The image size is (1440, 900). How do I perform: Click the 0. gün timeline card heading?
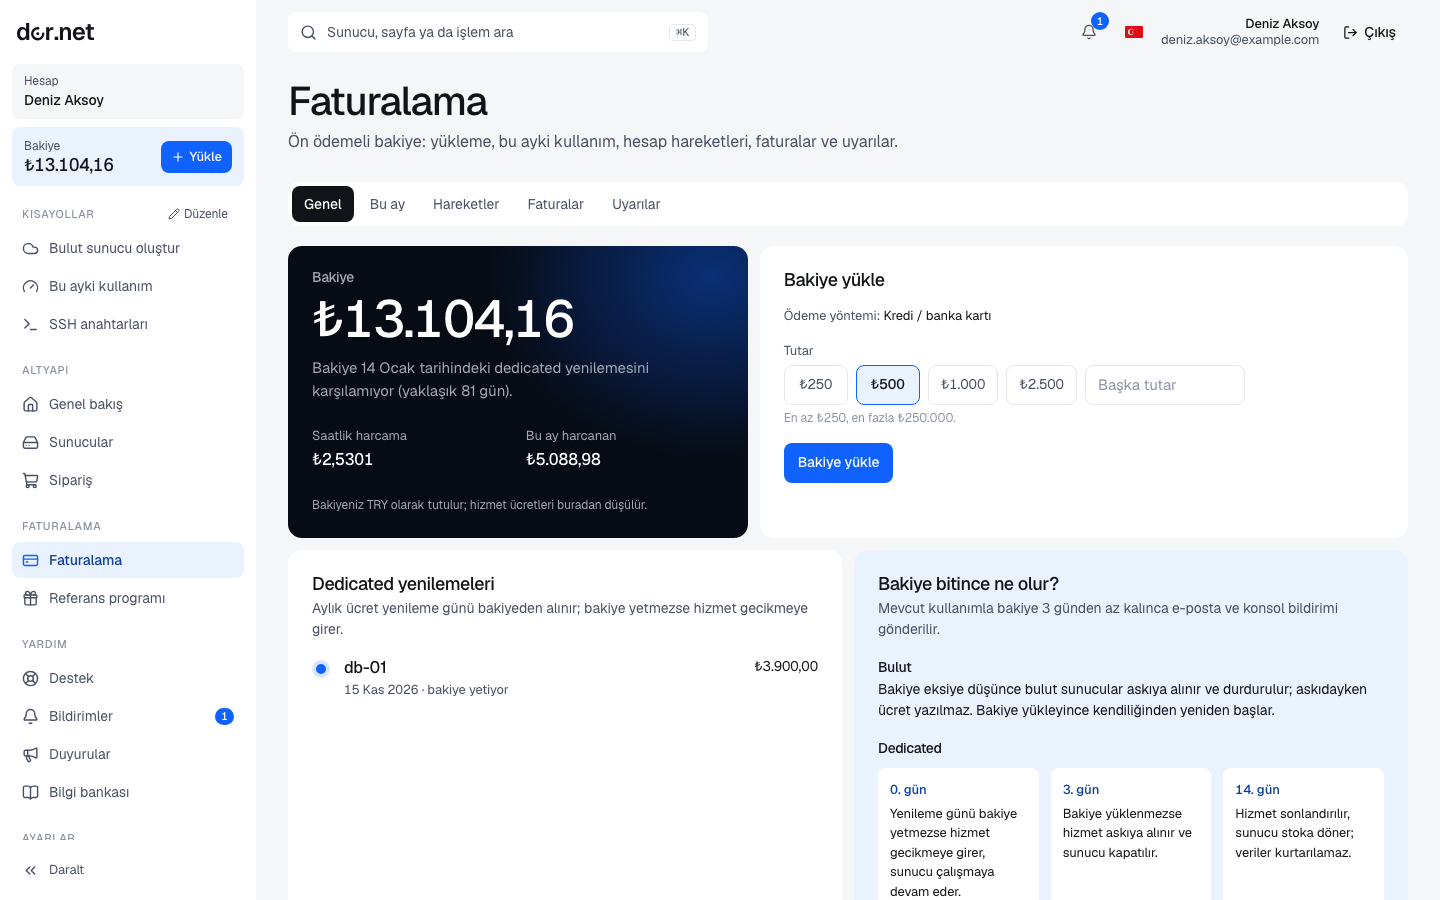(908, 790)
